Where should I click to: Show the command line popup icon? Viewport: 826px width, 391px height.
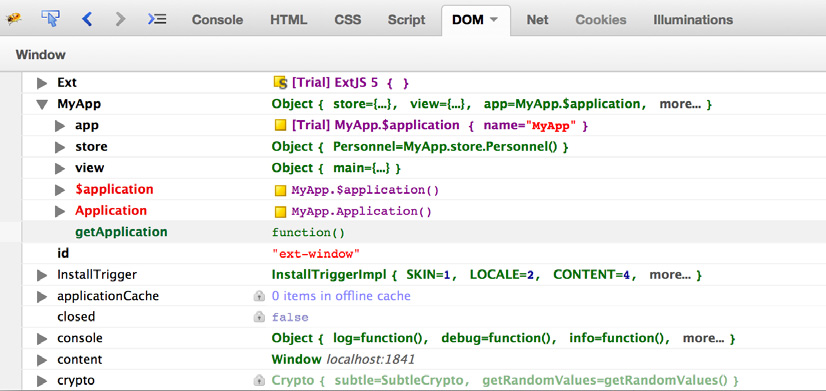click(157, 19)
